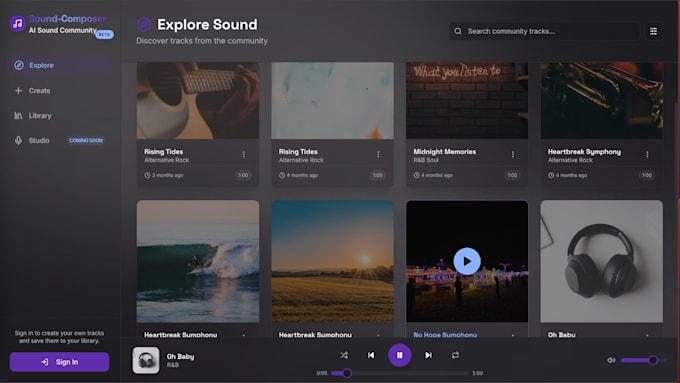The image size is (680, 383).
Task: Click the Midnight Memories title
Action: tap(445, 151)
